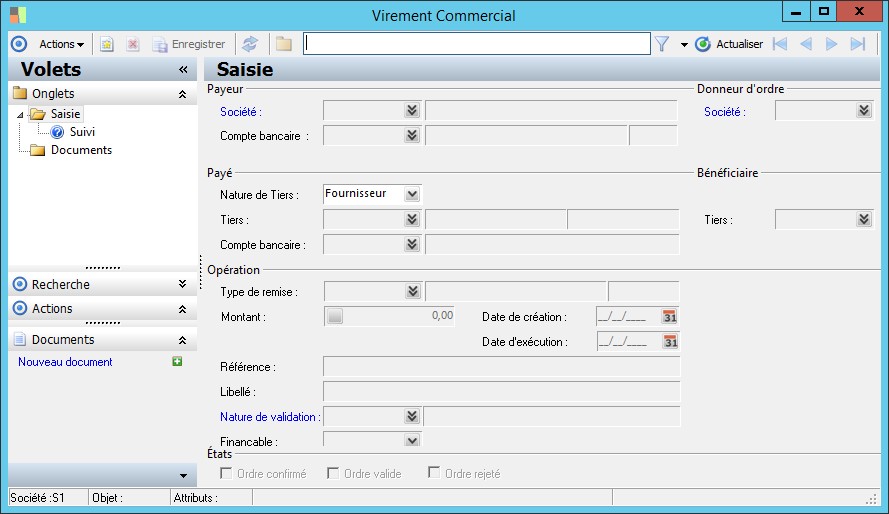Open the Bénéficiaire Tiers dropdown
Viewport: 889px width, 514px height.
point(864,219)
